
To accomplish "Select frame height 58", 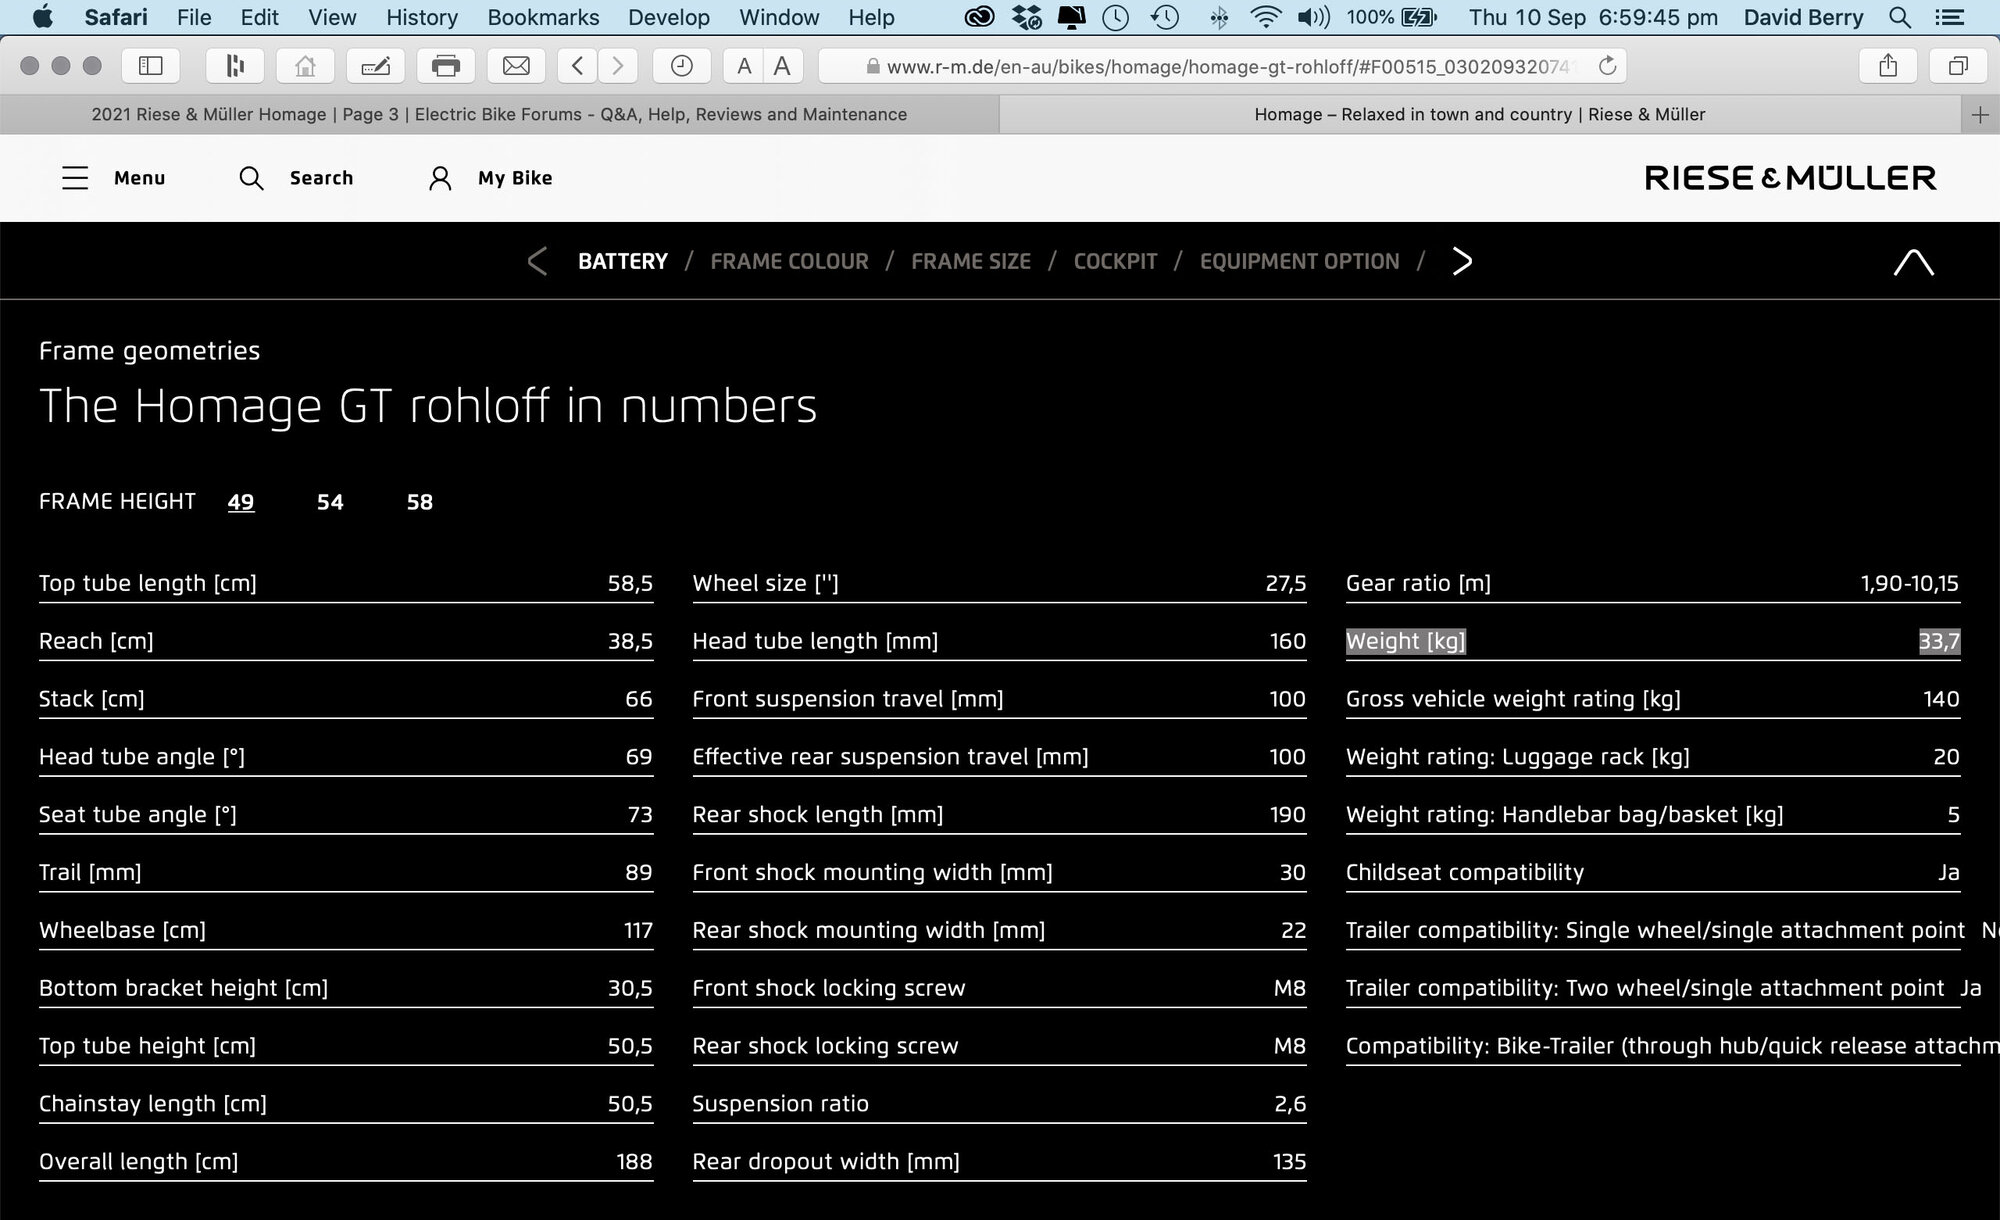I will 420,502.
